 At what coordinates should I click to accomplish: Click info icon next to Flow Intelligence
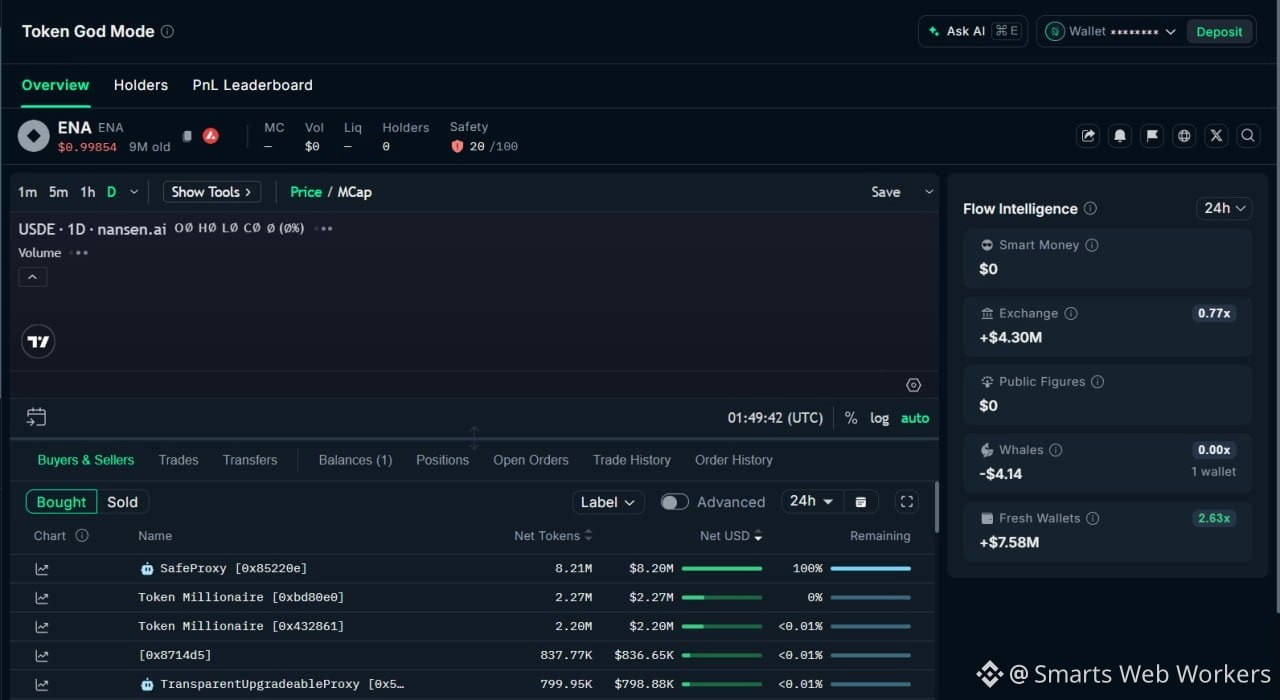click(1090, 209)
